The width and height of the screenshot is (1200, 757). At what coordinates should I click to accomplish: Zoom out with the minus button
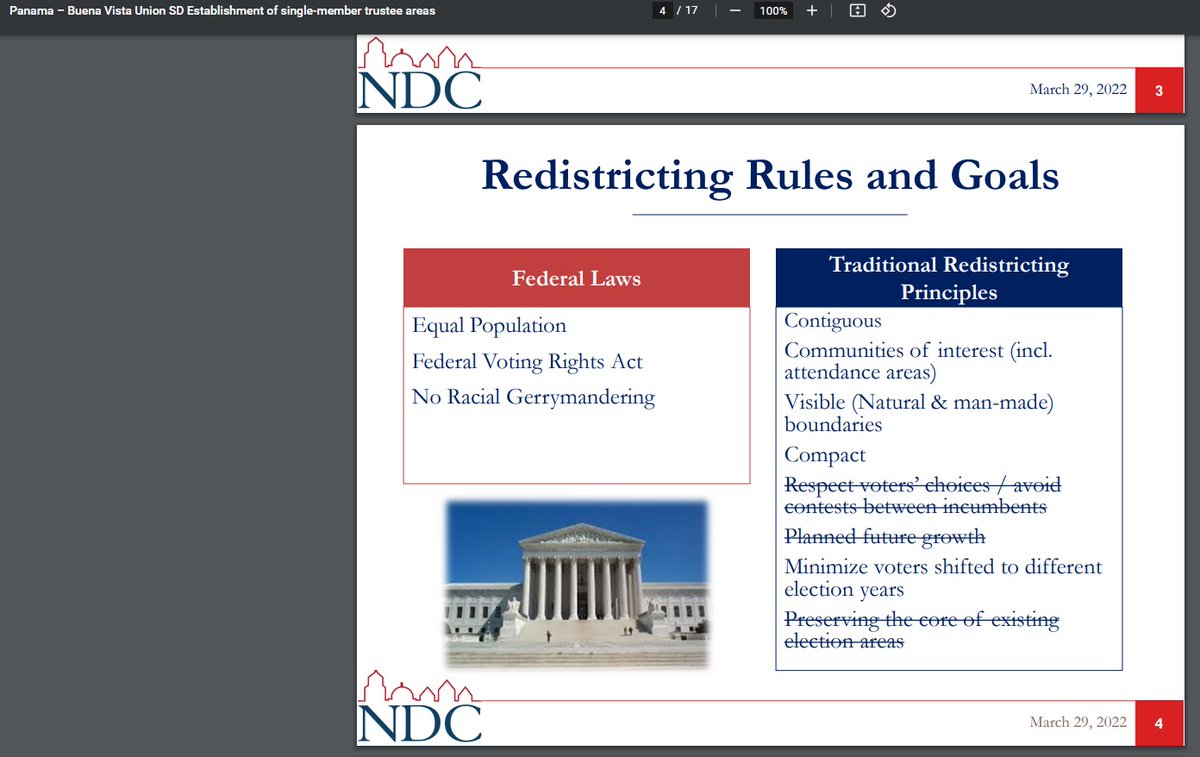point(735,11)
